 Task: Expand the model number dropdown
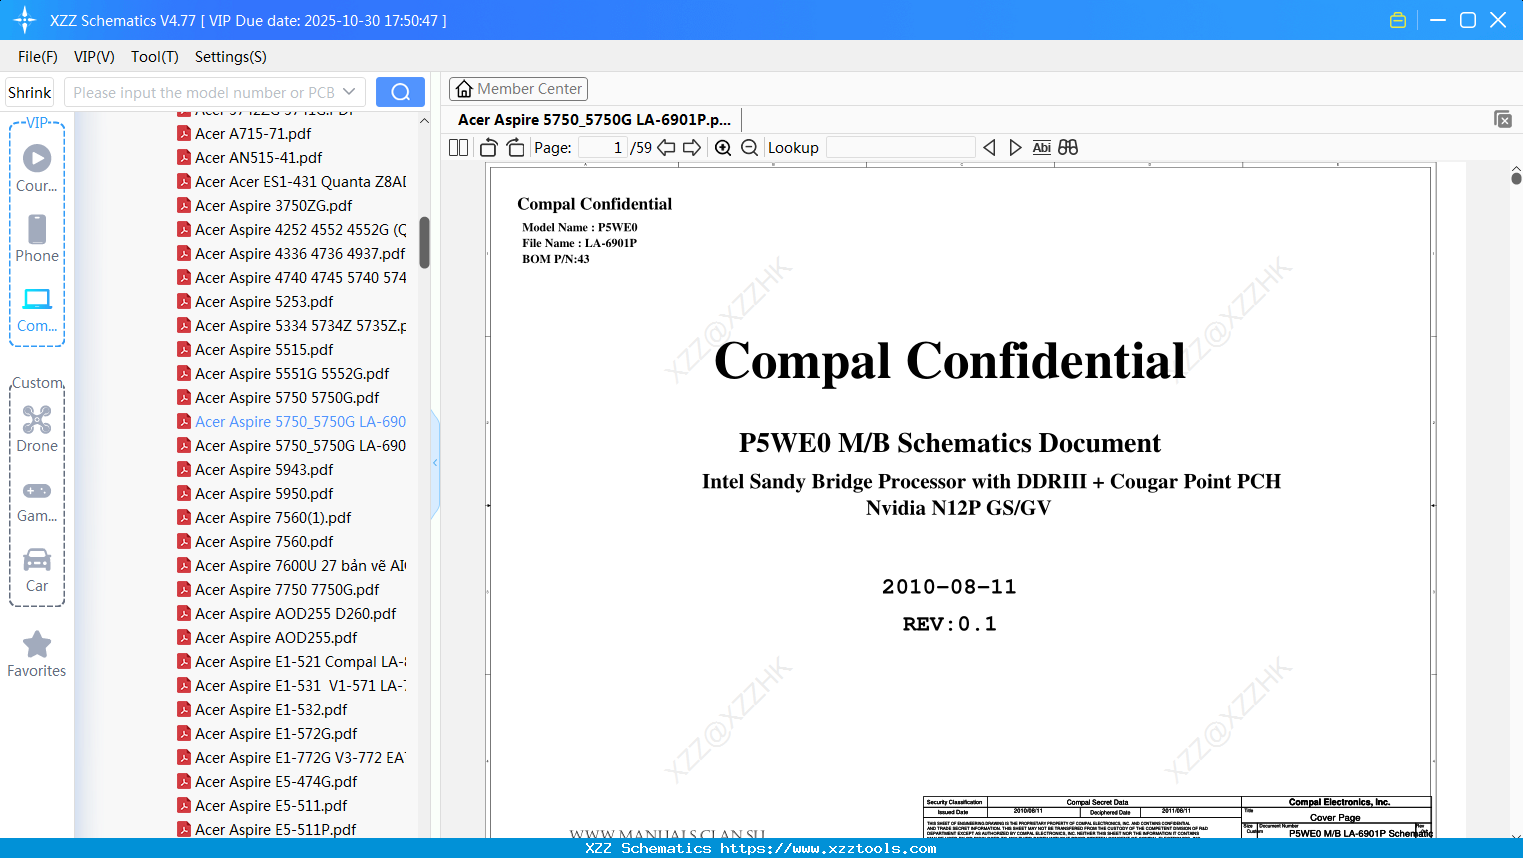click(x=349, y=92)
